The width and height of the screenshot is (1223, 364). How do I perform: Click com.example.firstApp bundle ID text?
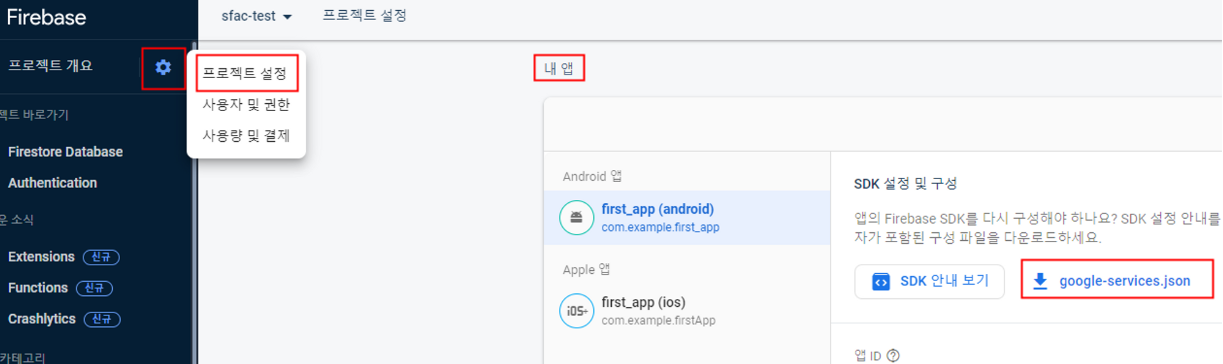point(658,320)
